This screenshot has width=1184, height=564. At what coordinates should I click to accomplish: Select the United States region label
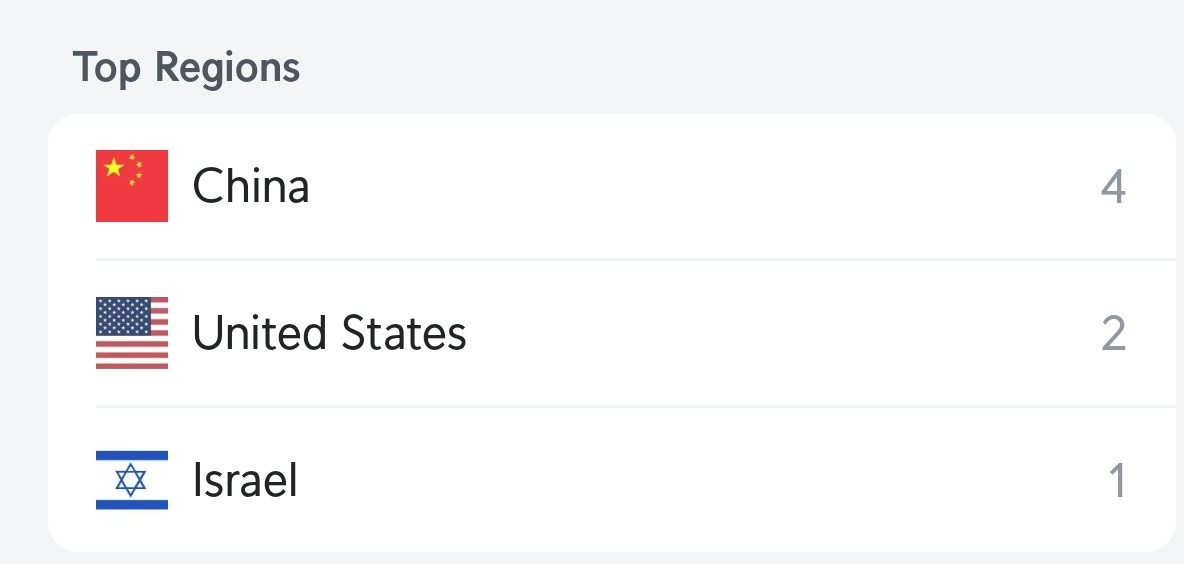(329, 333)
